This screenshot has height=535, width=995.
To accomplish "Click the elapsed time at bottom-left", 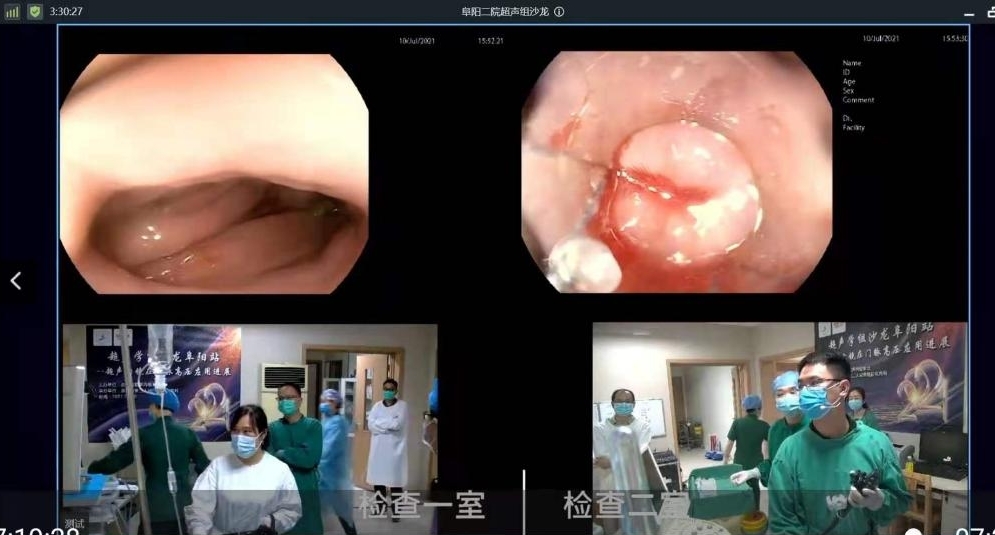I will [40, 530].
